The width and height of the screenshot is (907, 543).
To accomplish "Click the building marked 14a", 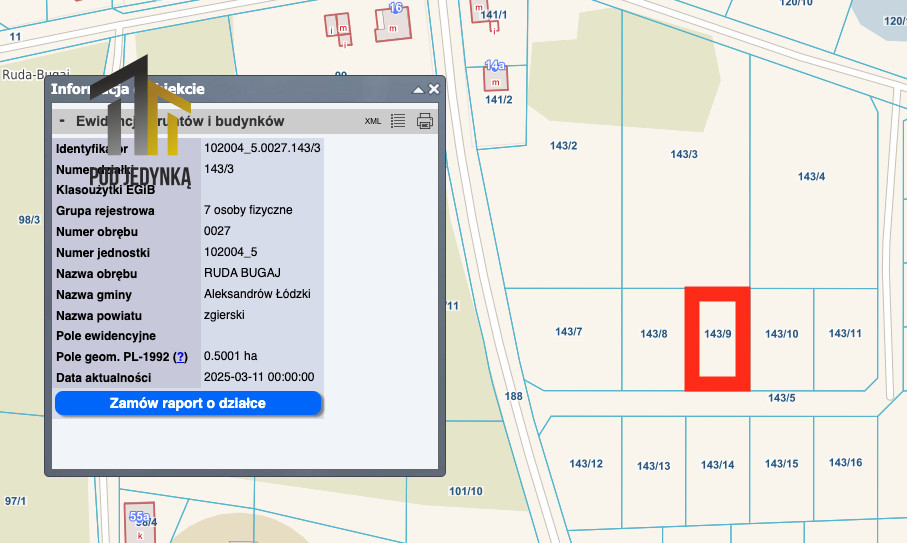I will click(x=496, y=76).
